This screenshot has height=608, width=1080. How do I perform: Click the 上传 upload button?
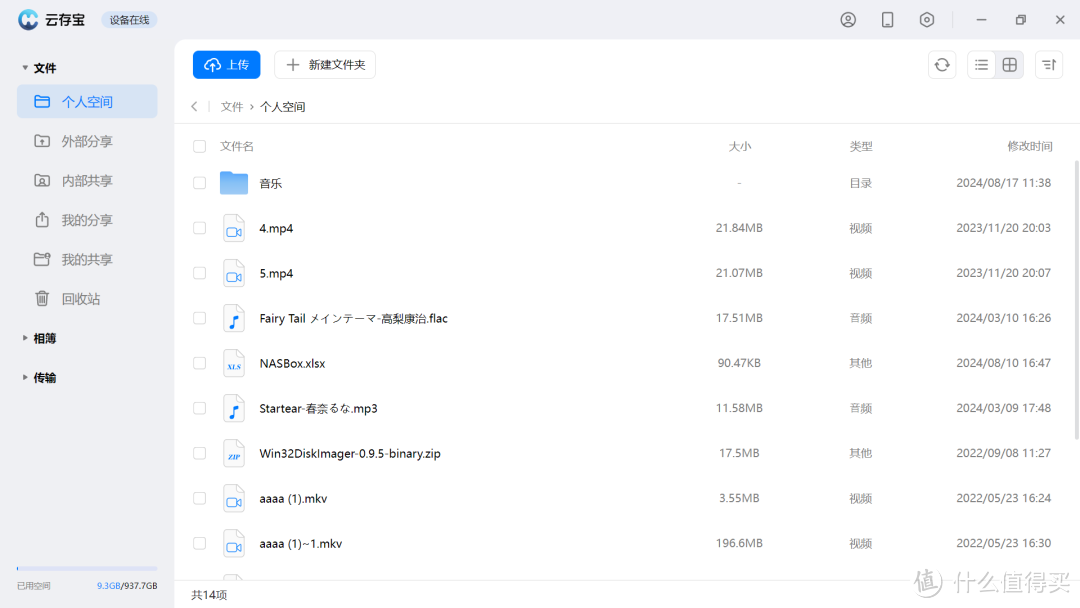click(226, 64)
